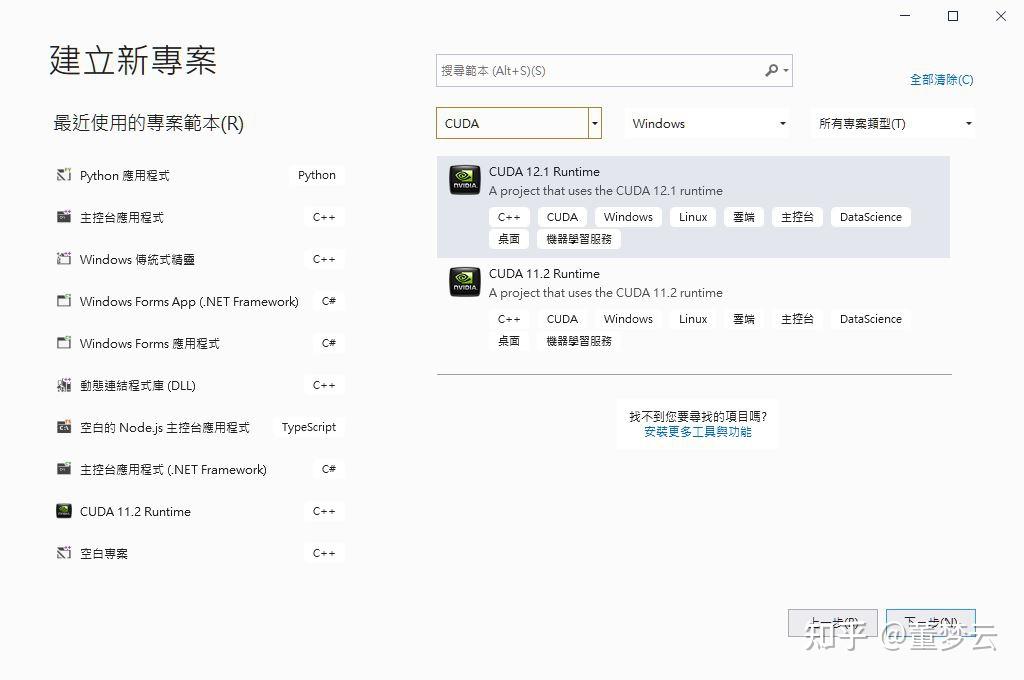Select the Windows Forms App (.NET Framework) icon
The width and height of the screenshot is (1024, 680).
[64, 300]
